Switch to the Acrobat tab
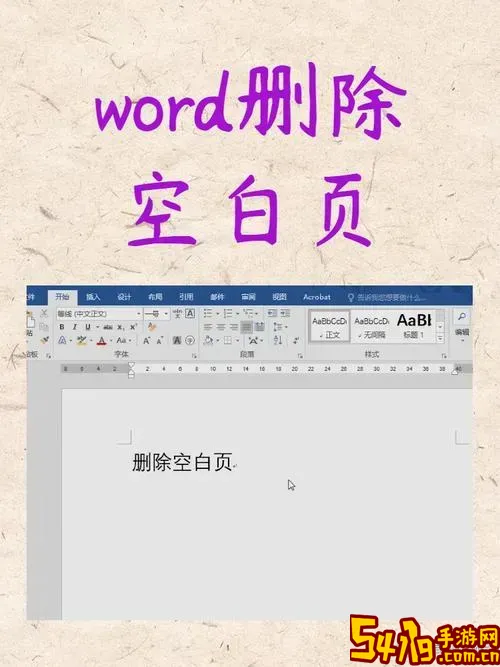 click(317, 297)
